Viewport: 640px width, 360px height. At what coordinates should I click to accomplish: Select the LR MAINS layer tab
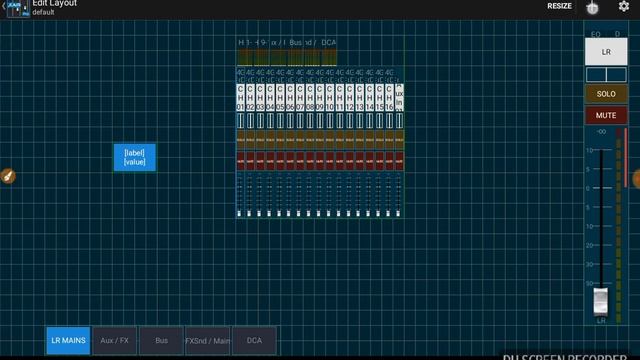tap(68, 340)
